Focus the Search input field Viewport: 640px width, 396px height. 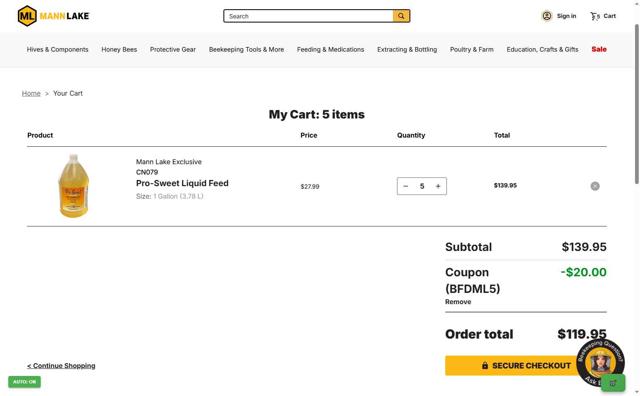point(309,16)
